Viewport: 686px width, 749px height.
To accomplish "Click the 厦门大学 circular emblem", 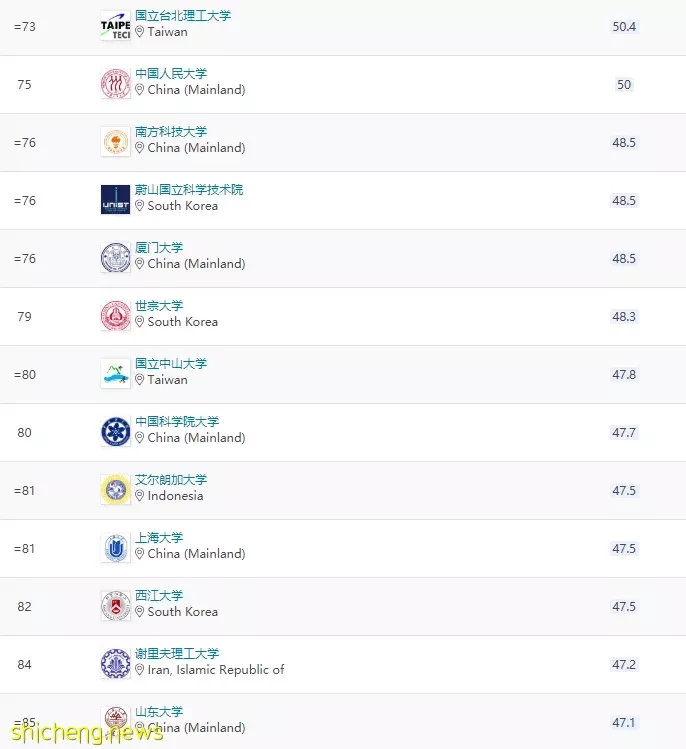I will pos(116,258).
